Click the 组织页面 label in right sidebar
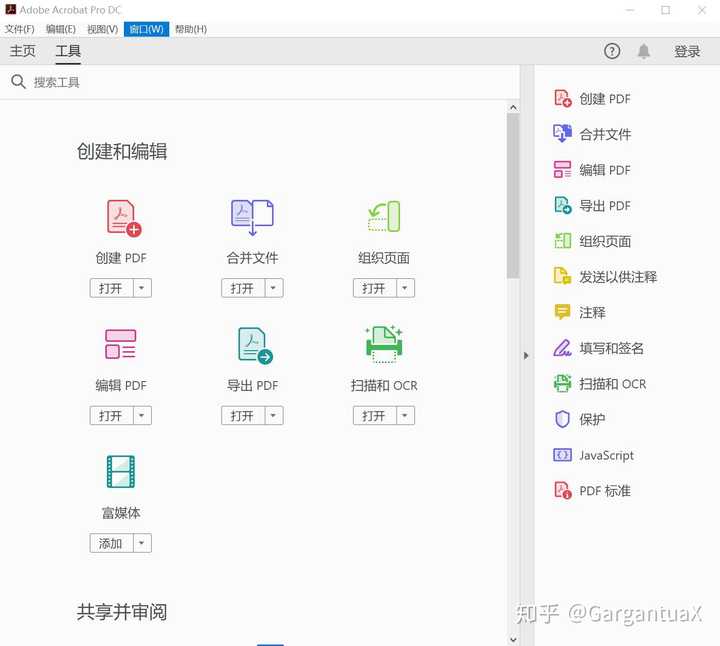Viewport: 720px width, 646px height. click(x=605, y=241)
